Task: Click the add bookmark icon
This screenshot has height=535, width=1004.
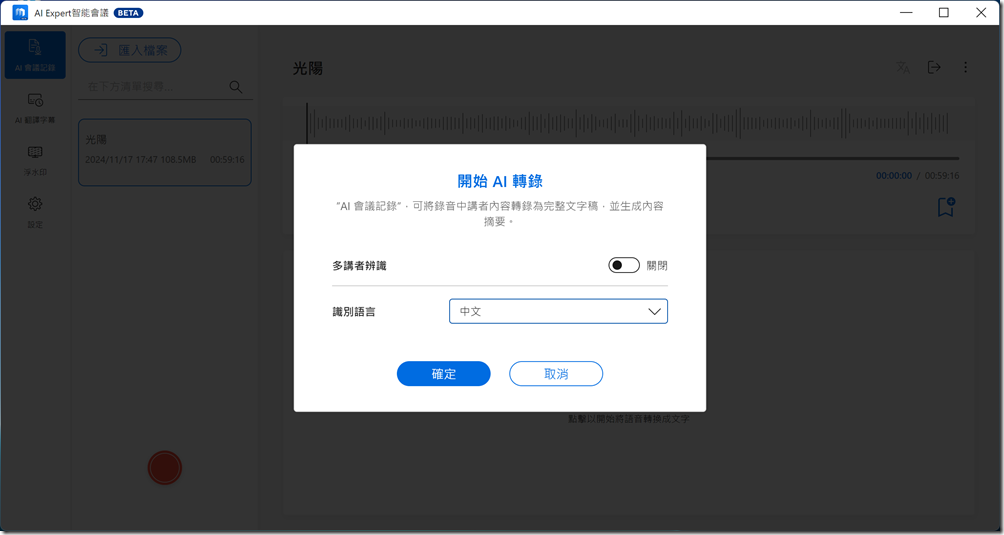Action: (x=946, y=207)
